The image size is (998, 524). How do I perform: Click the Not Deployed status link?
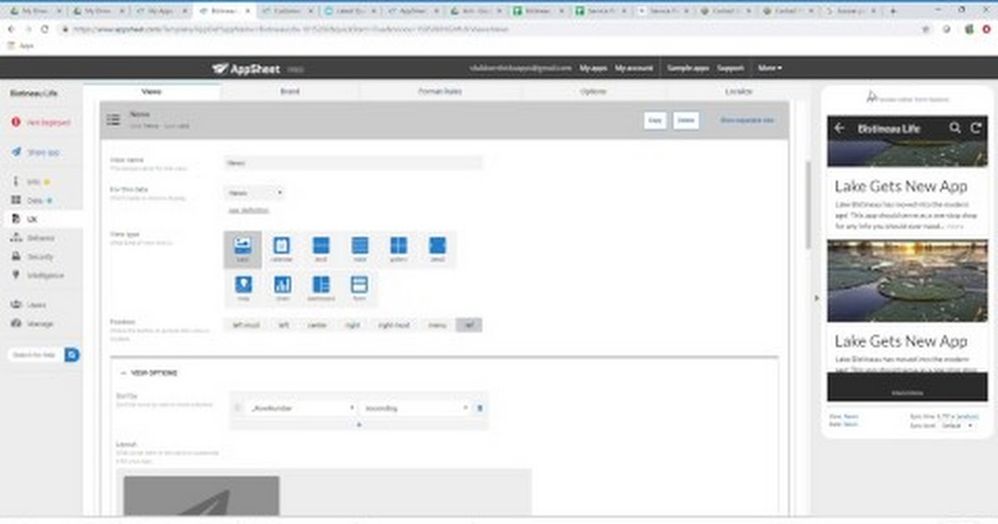48,122
